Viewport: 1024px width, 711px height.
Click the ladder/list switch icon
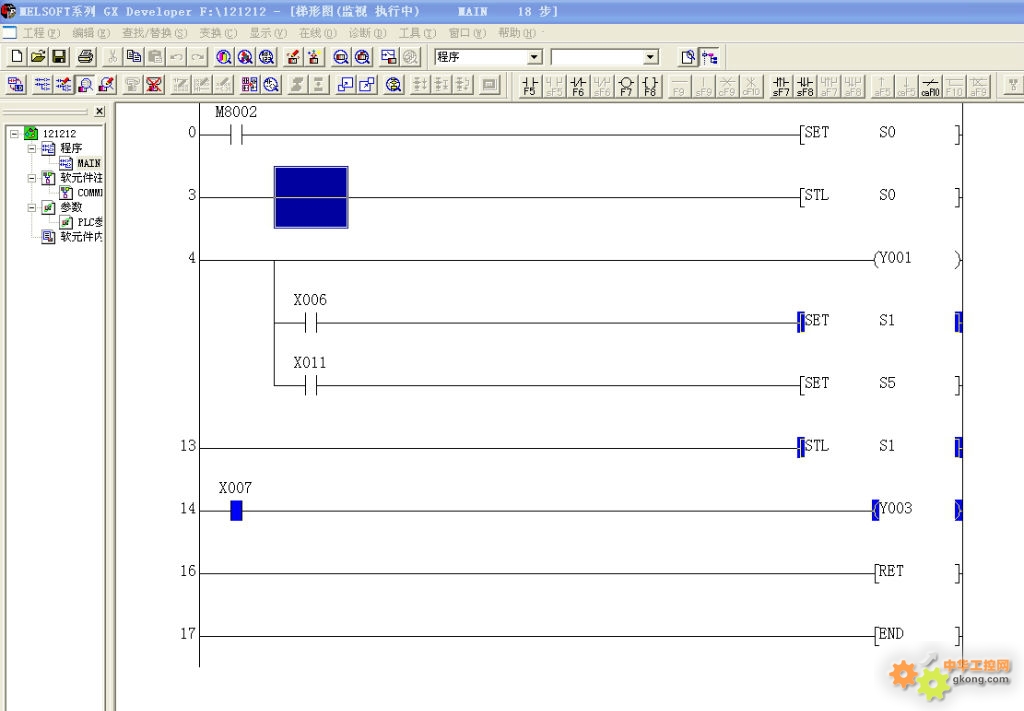point(16,85)
